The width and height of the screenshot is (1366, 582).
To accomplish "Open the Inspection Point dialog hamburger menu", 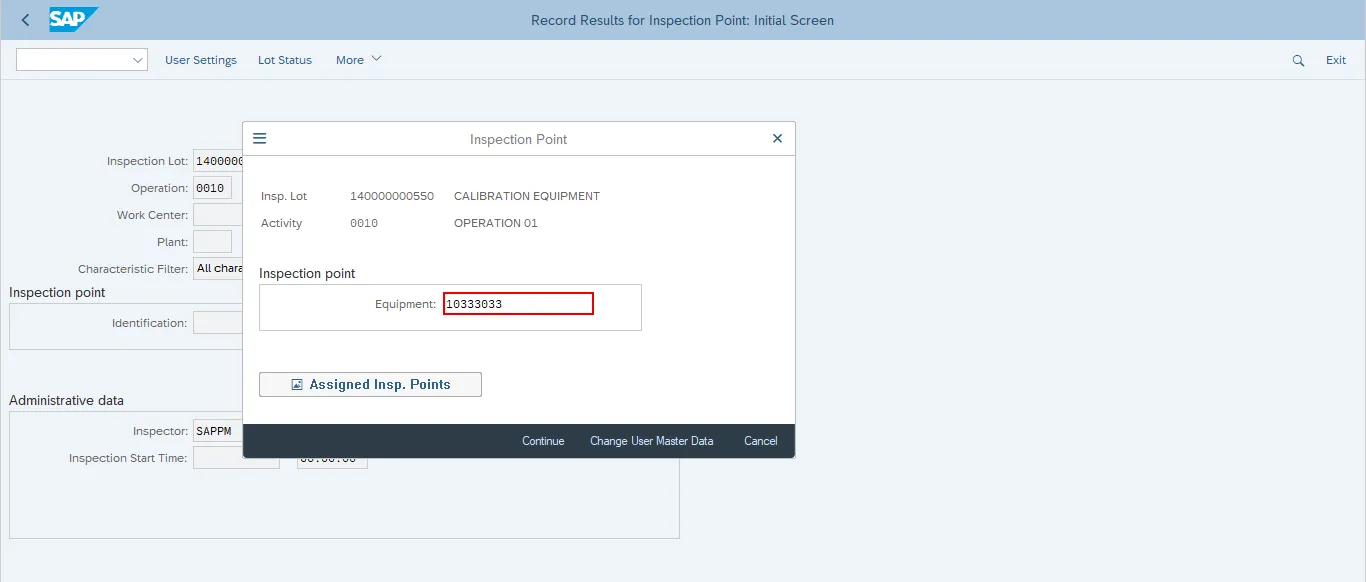I will click(260, 139).
